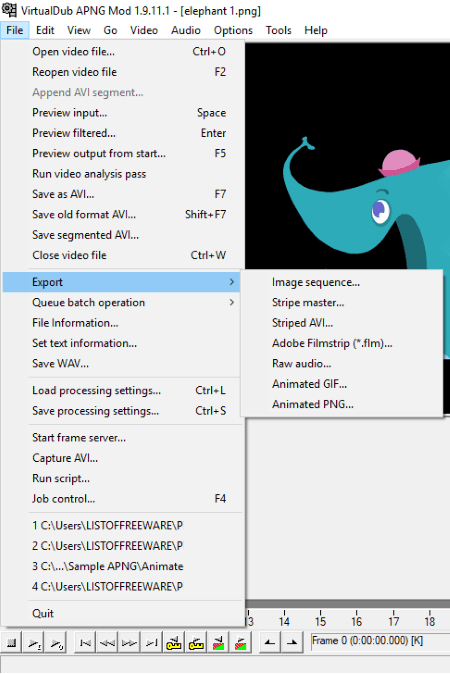Screen dimensions: 450x674
Task: Export Adobe Filmstrip (*.flm)
Action: pos(342,343)
